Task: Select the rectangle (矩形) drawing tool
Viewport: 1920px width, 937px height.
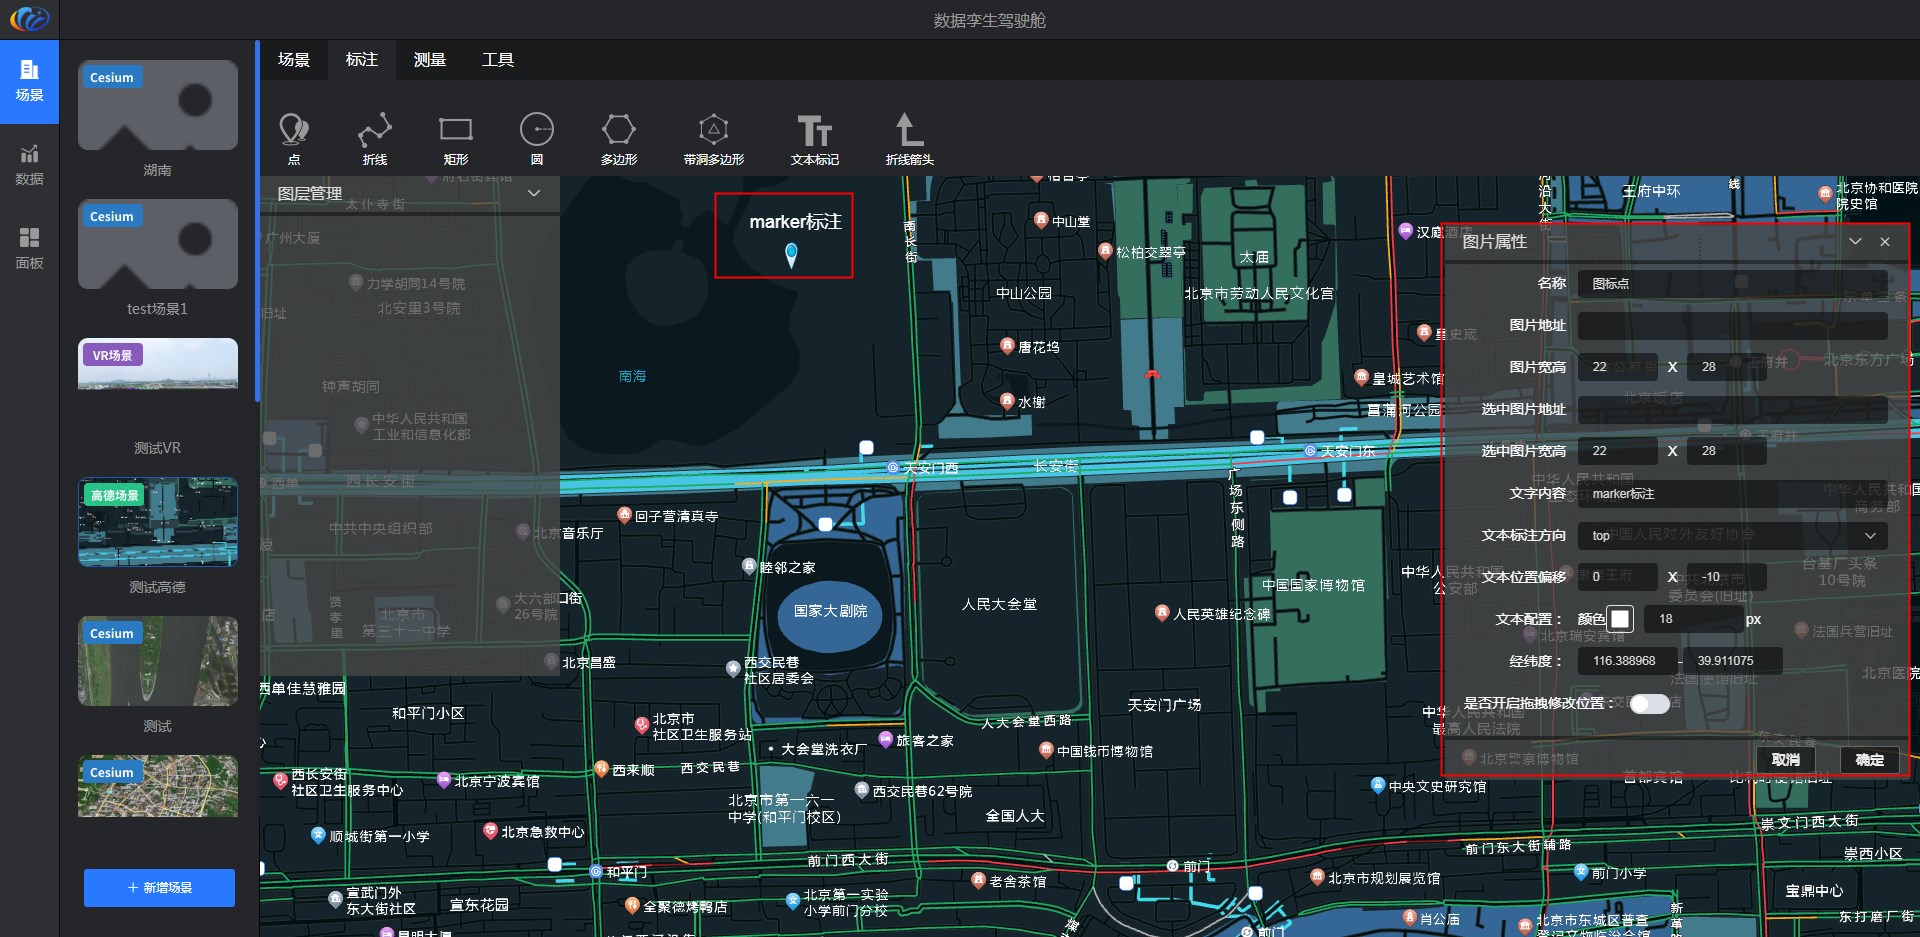Action: (455, 137)
